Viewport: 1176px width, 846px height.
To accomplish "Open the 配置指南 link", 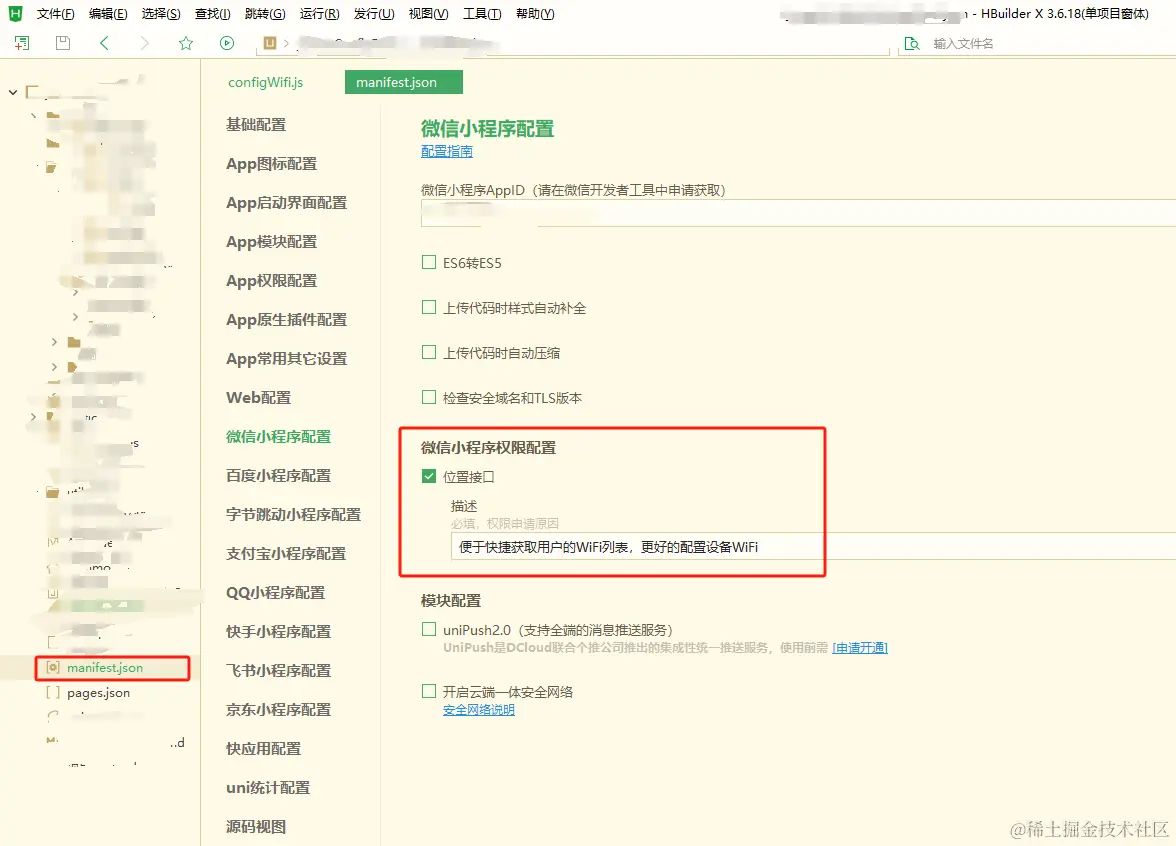I will 447,152.
